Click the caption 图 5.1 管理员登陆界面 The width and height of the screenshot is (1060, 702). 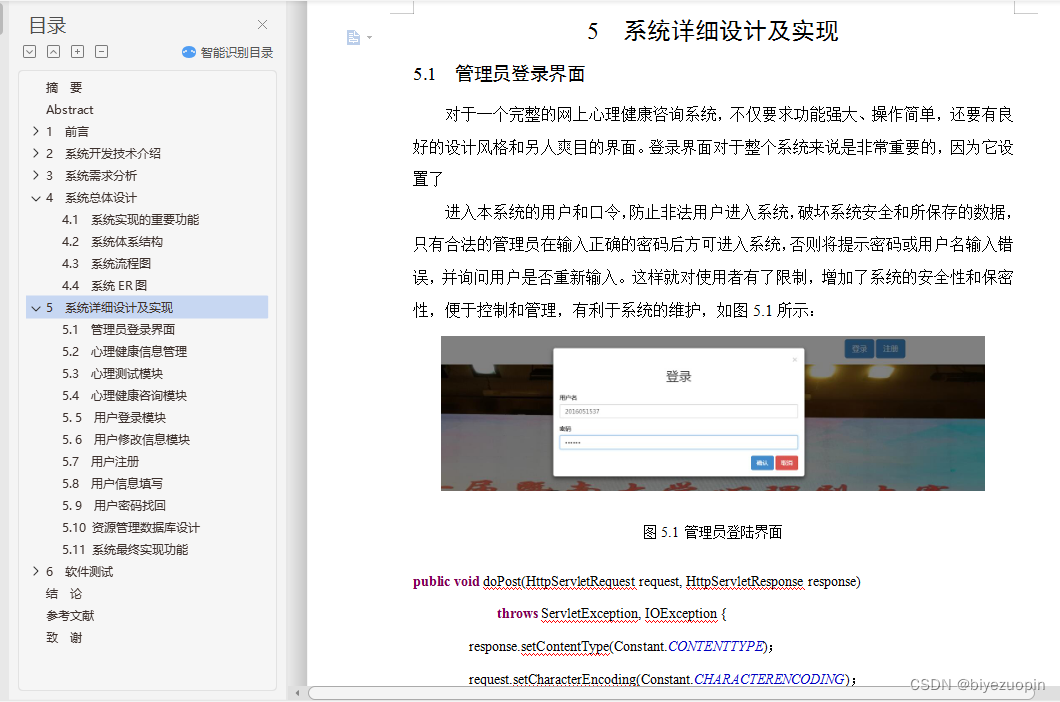tap(713, 532)
